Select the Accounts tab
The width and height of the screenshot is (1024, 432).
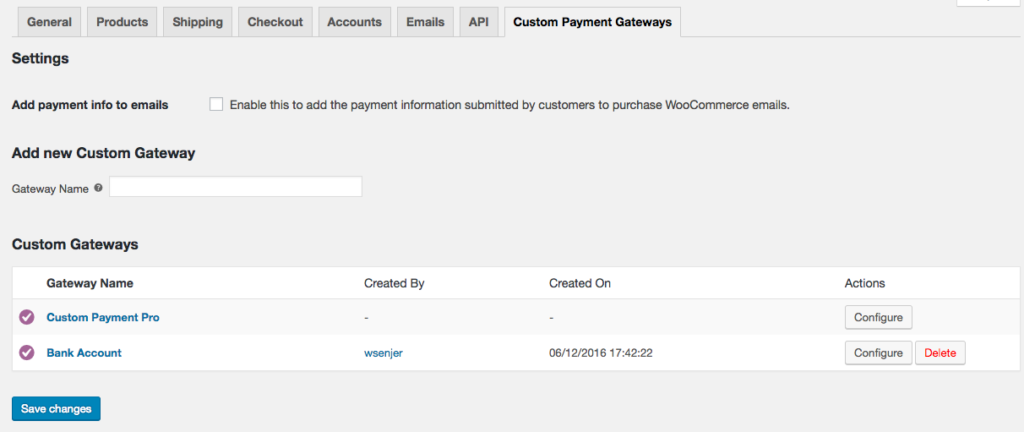(354, 22)
